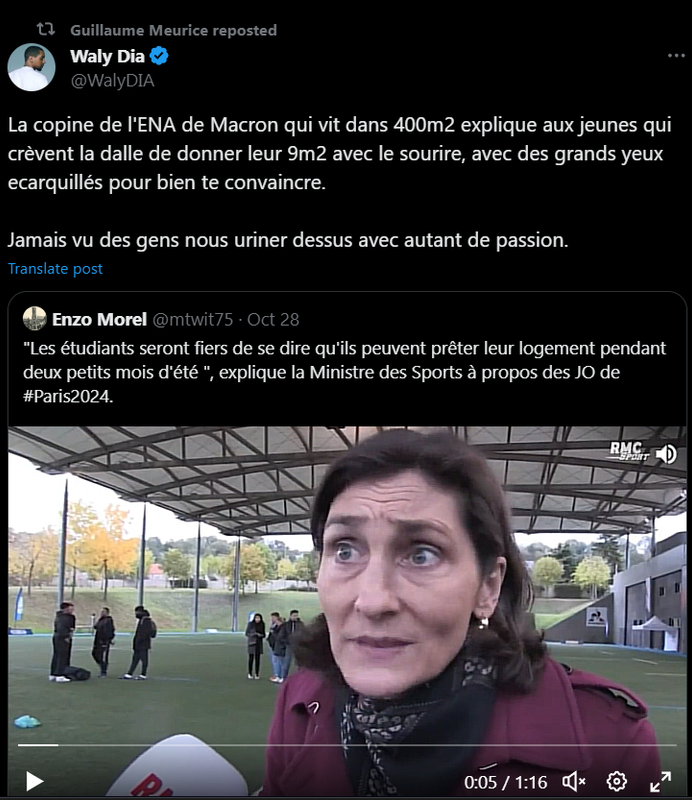The image size is (692, 800).
Task: Play the video with the play button
Action: (x=34, y=781)
